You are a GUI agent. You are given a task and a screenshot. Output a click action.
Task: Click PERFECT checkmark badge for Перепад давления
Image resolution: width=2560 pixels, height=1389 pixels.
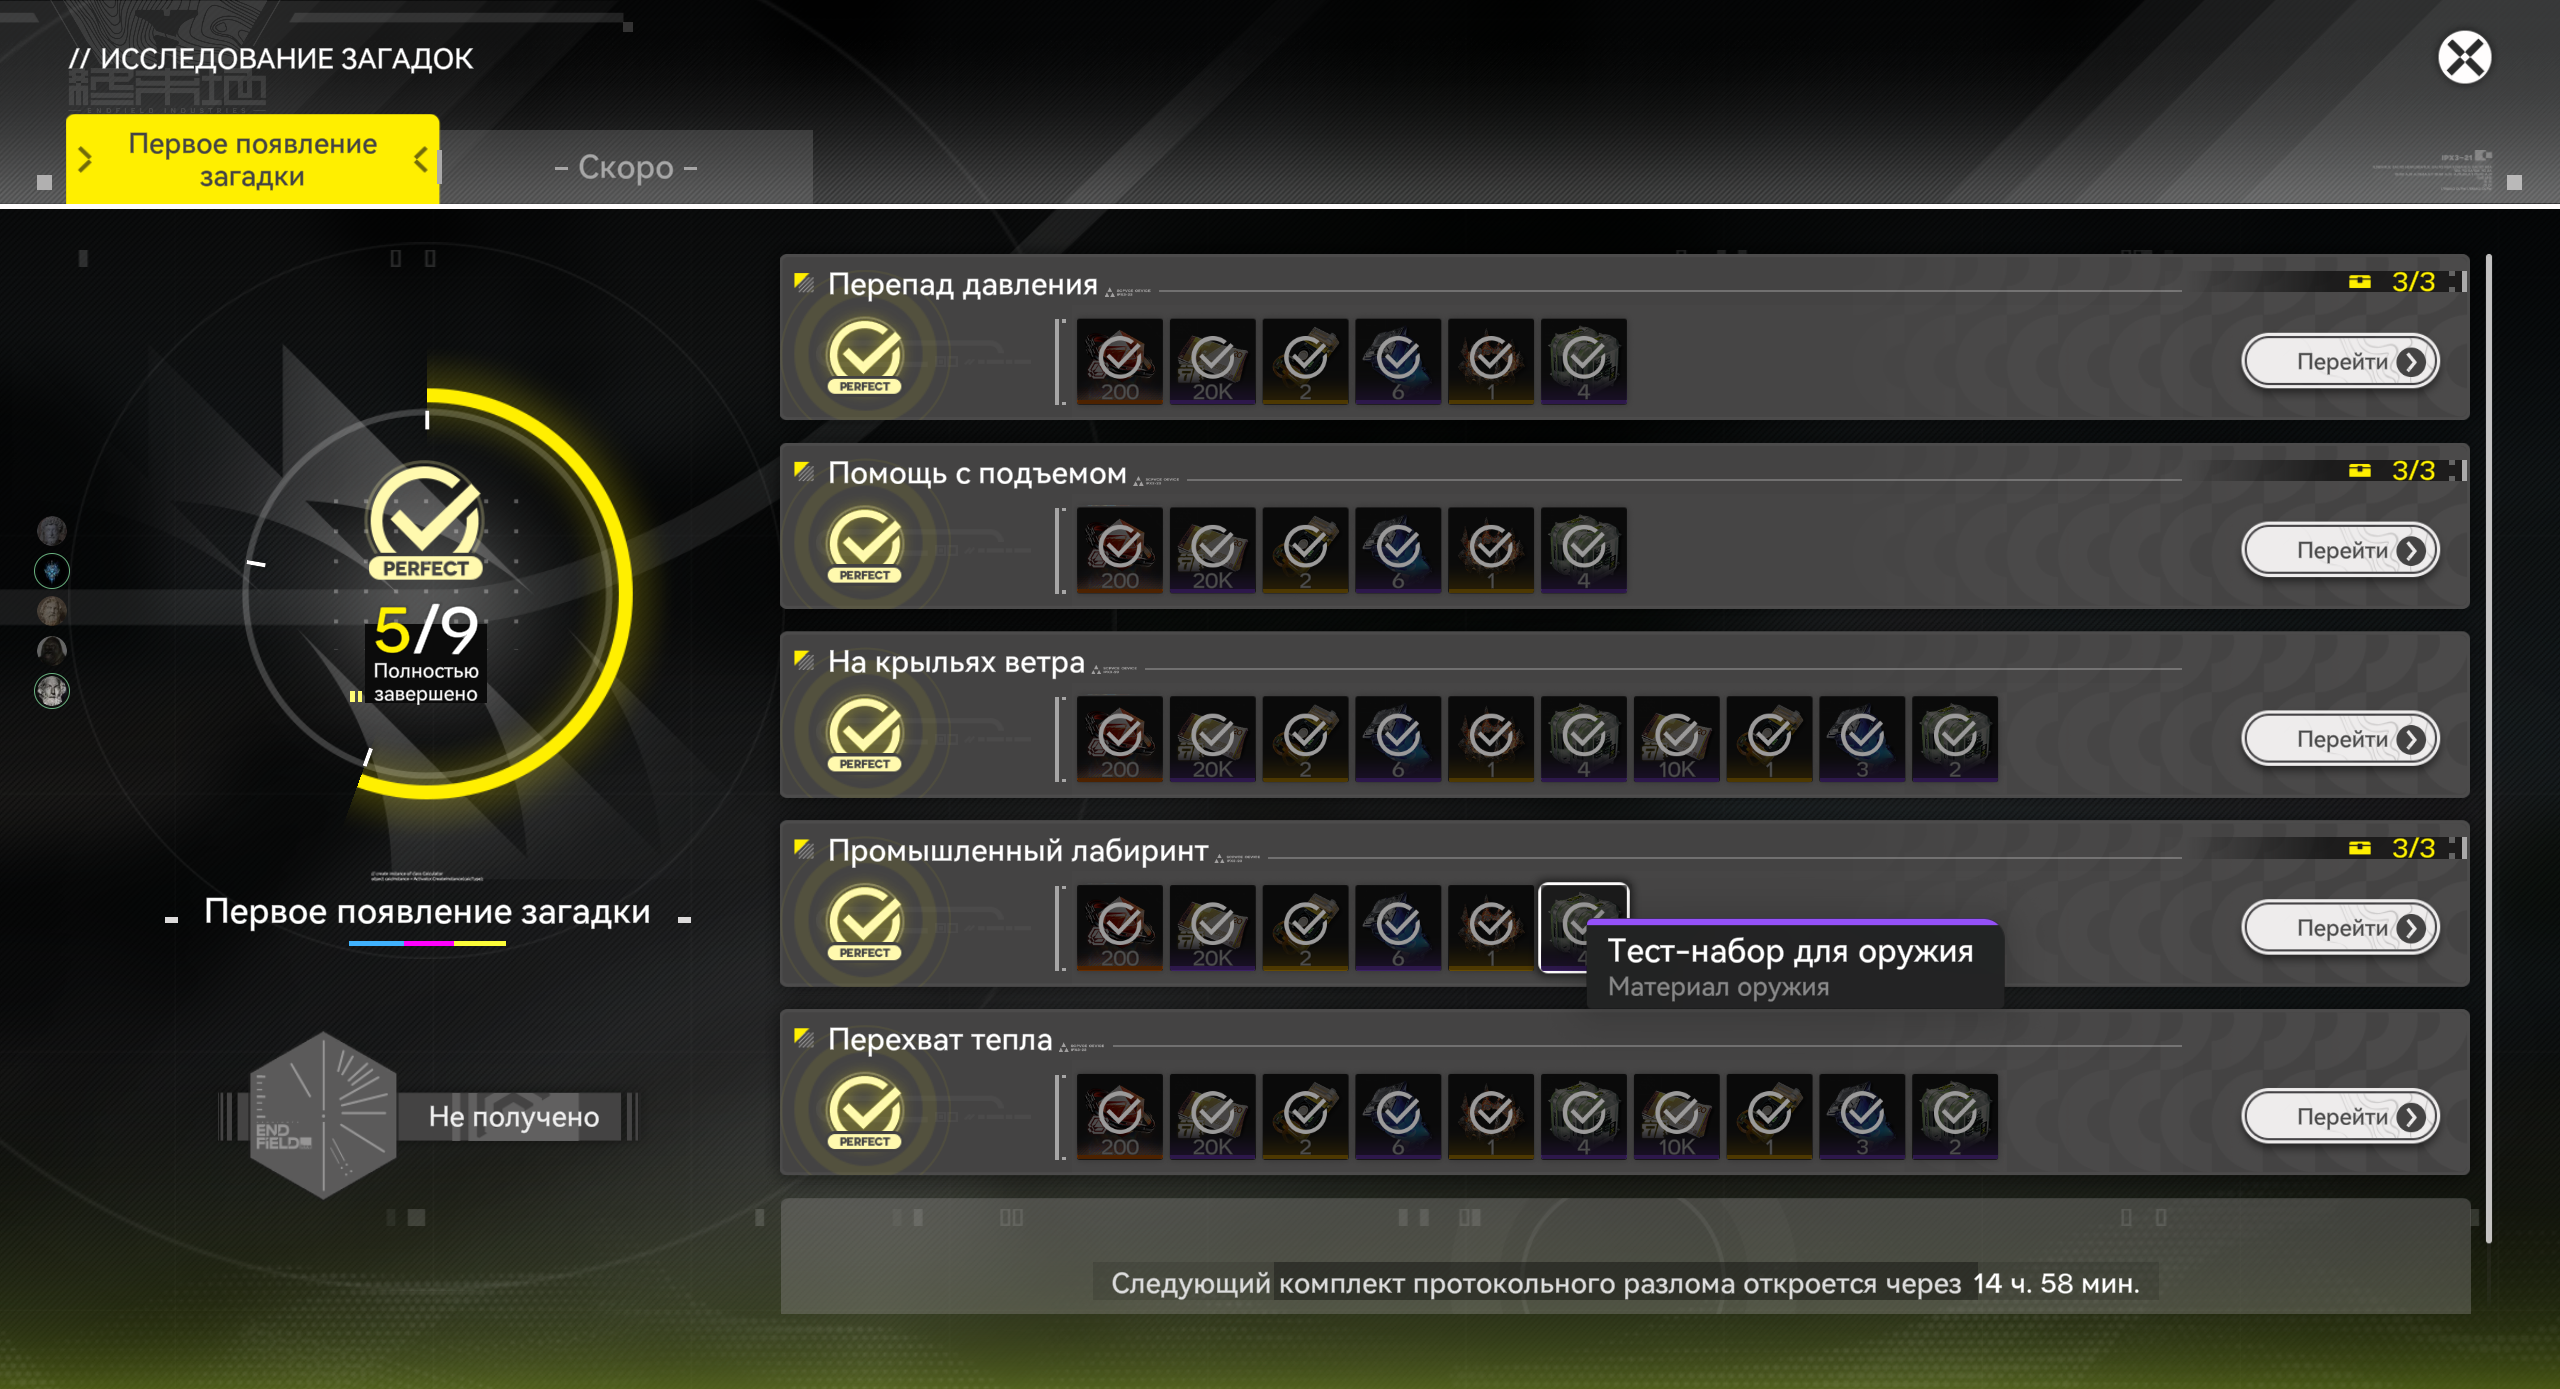tap(865, 358)
